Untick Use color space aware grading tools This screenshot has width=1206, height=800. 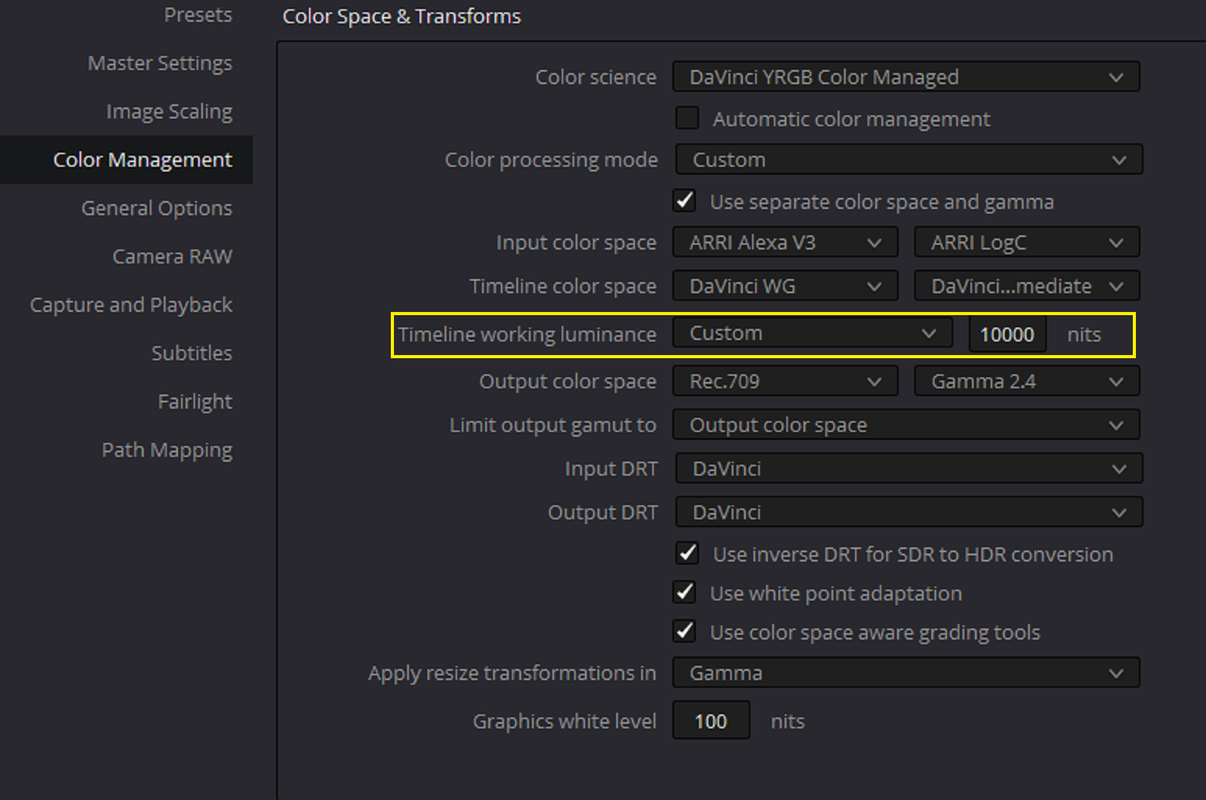pos(685,631)
